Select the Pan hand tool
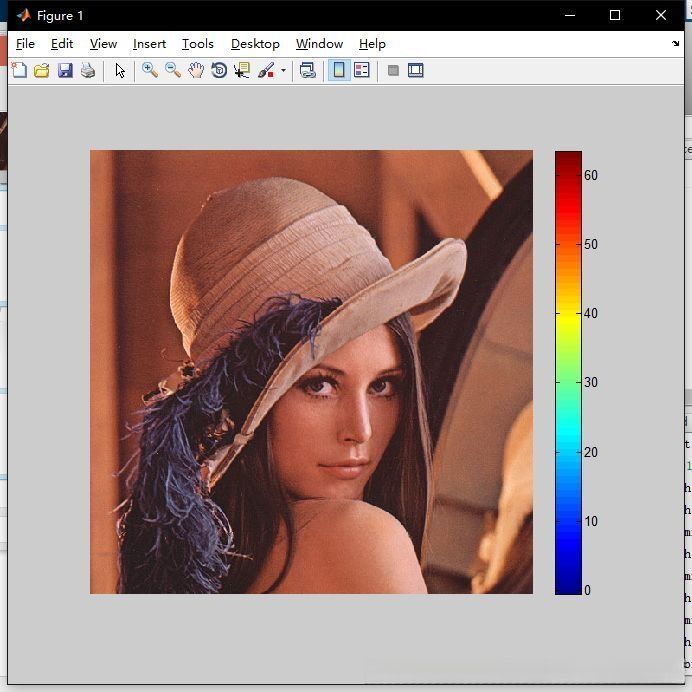 click(196, 70)
